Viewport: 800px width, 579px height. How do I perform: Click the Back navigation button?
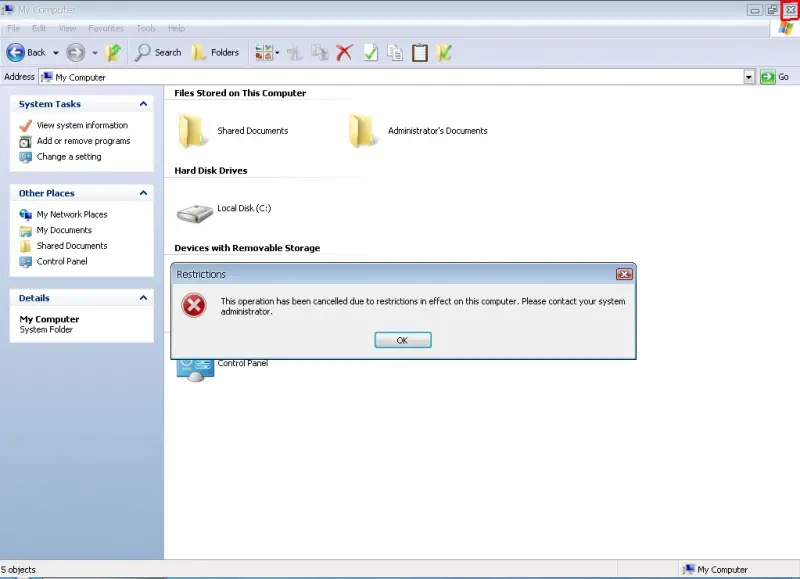[x=26, y=53]
